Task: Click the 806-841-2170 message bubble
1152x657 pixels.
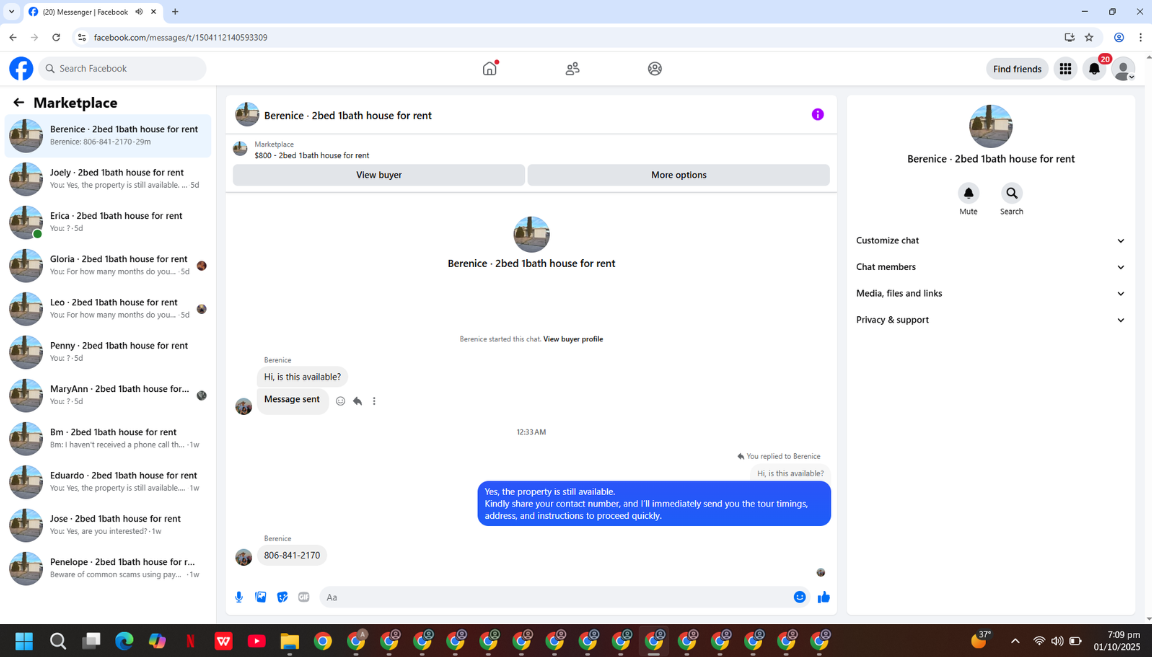Action: click(x=292, y=556)
